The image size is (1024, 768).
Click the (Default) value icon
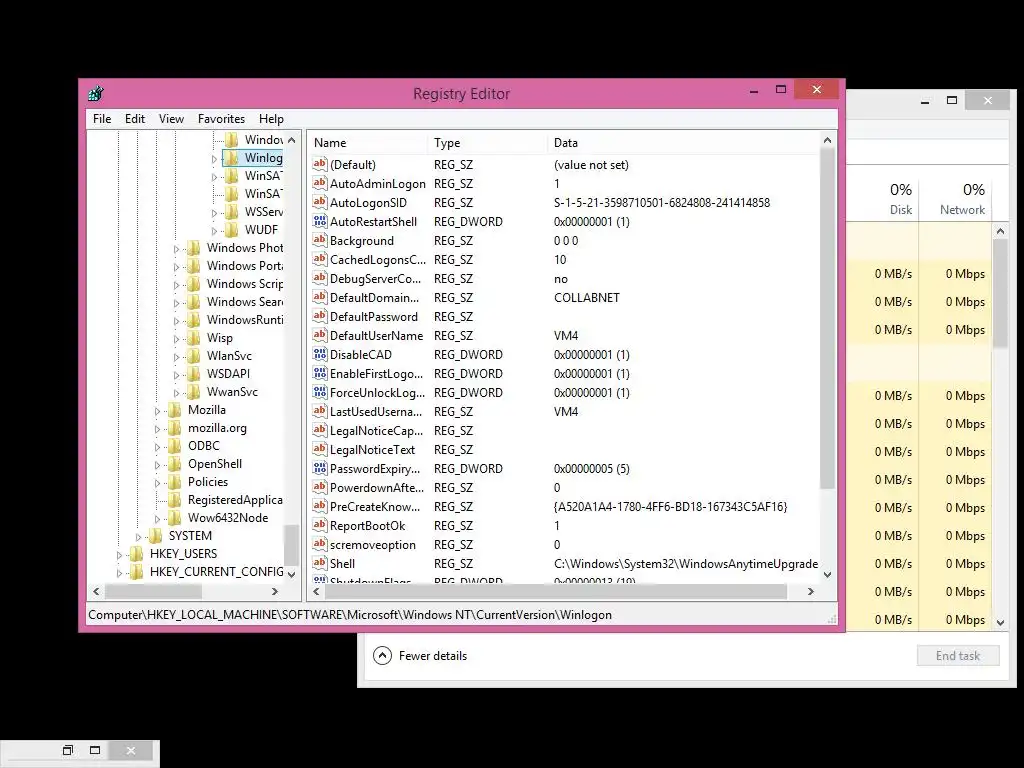(319, 165)
